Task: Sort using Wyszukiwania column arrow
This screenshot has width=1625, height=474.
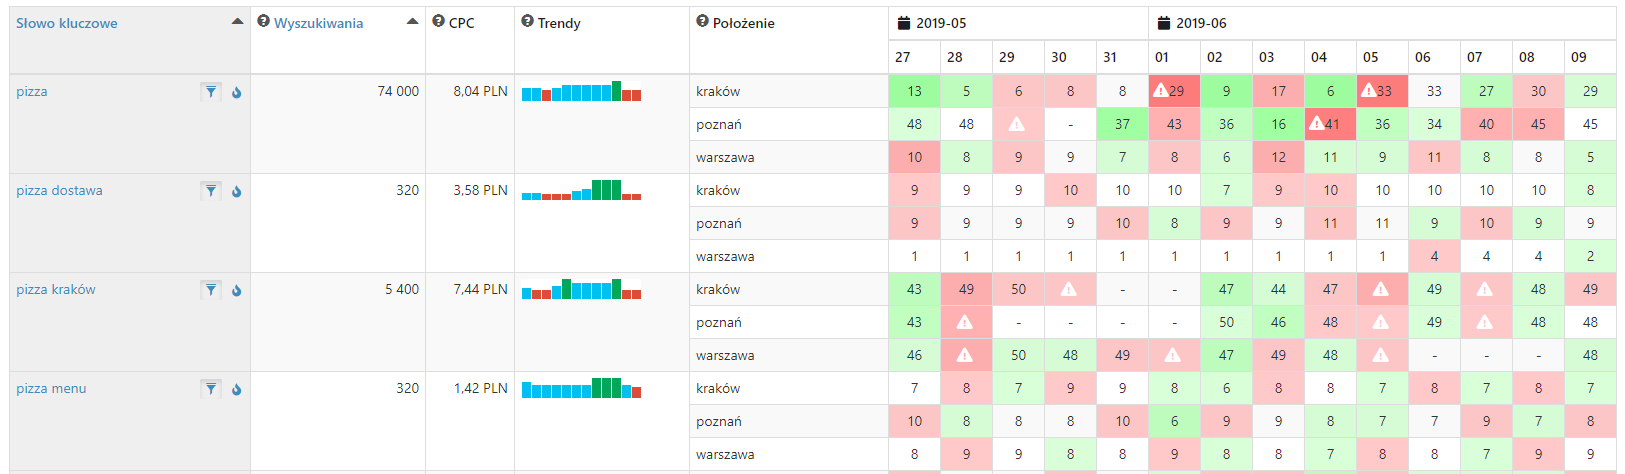Action: [x=412, y=22]
